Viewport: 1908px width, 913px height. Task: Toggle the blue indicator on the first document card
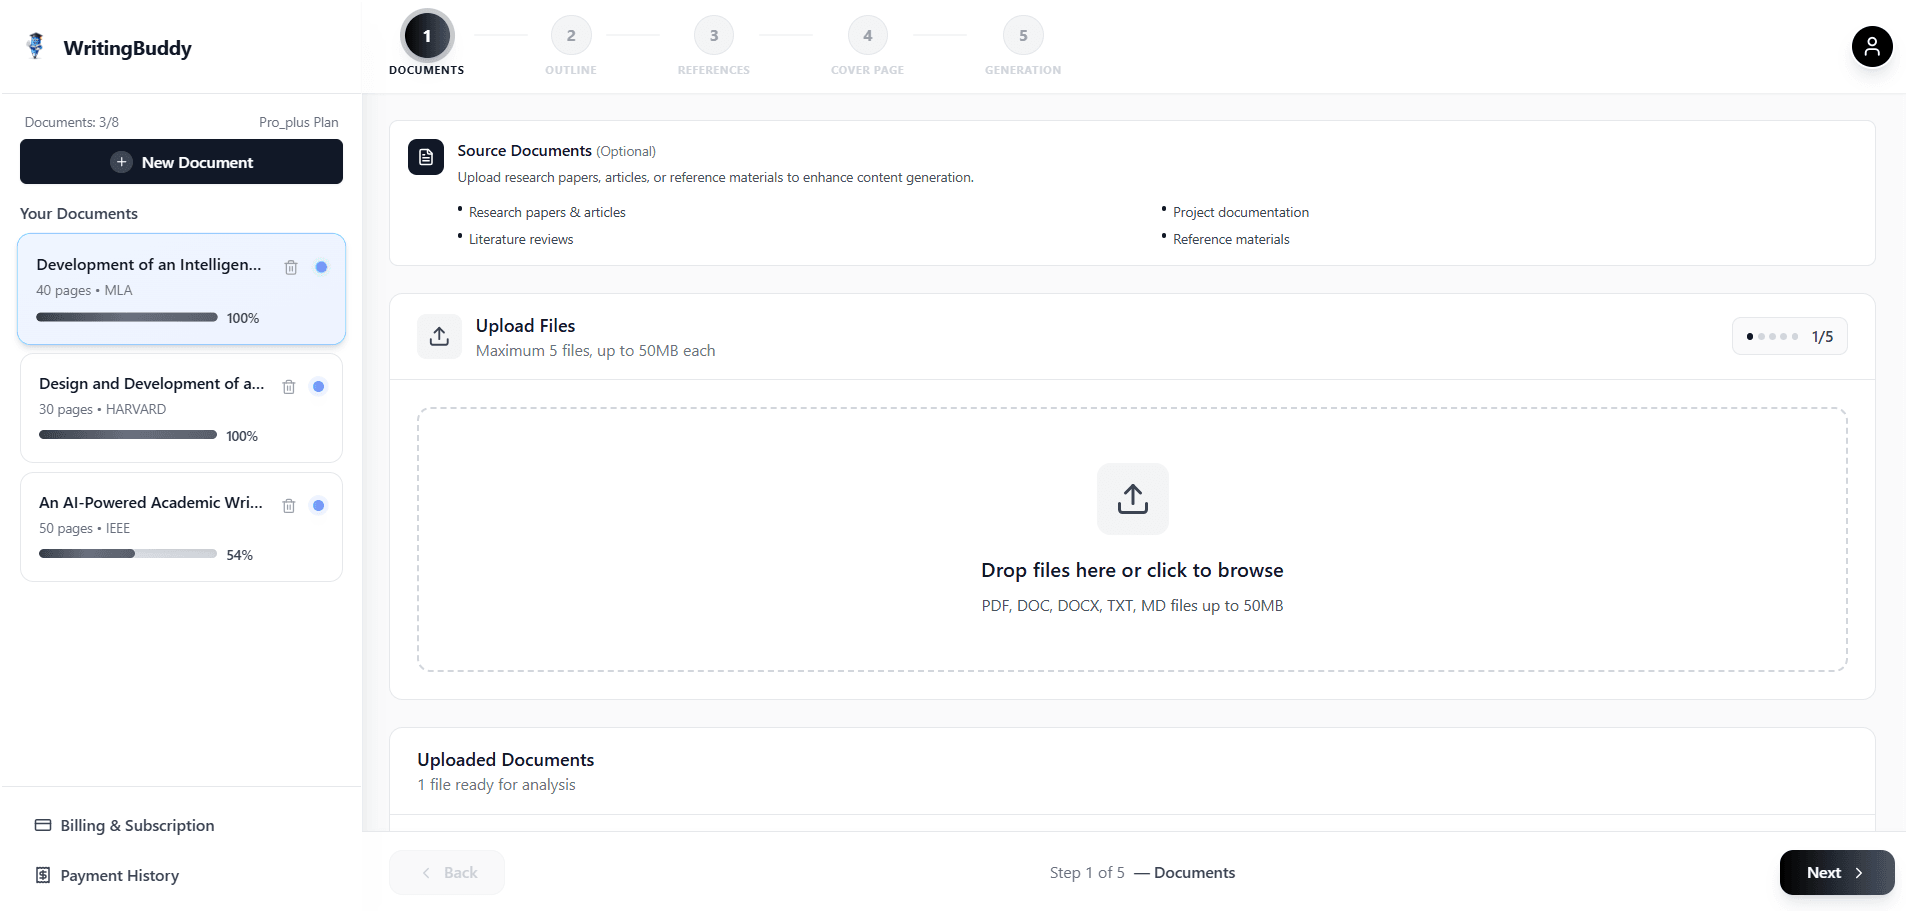pos(321,267)
